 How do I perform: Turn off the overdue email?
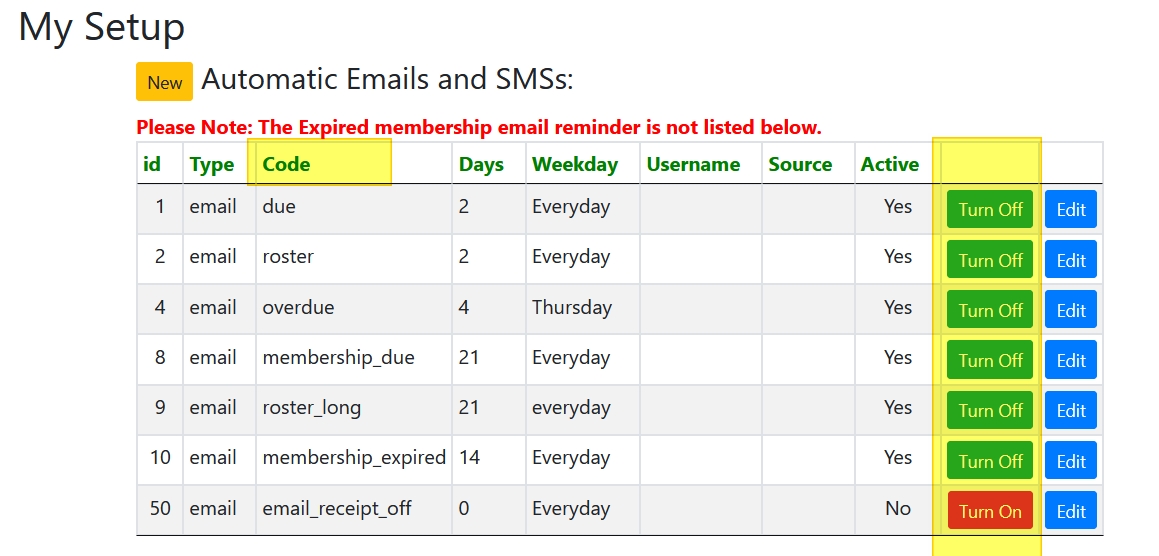click(x=990, y=310)
